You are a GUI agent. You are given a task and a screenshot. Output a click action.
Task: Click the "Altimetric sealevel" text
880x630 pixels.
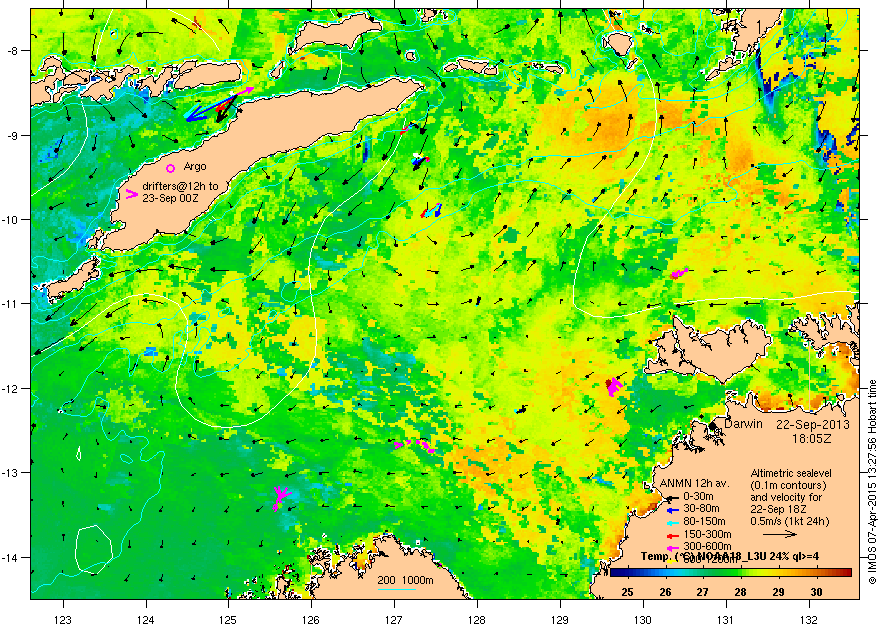click(x=791, y=473)
